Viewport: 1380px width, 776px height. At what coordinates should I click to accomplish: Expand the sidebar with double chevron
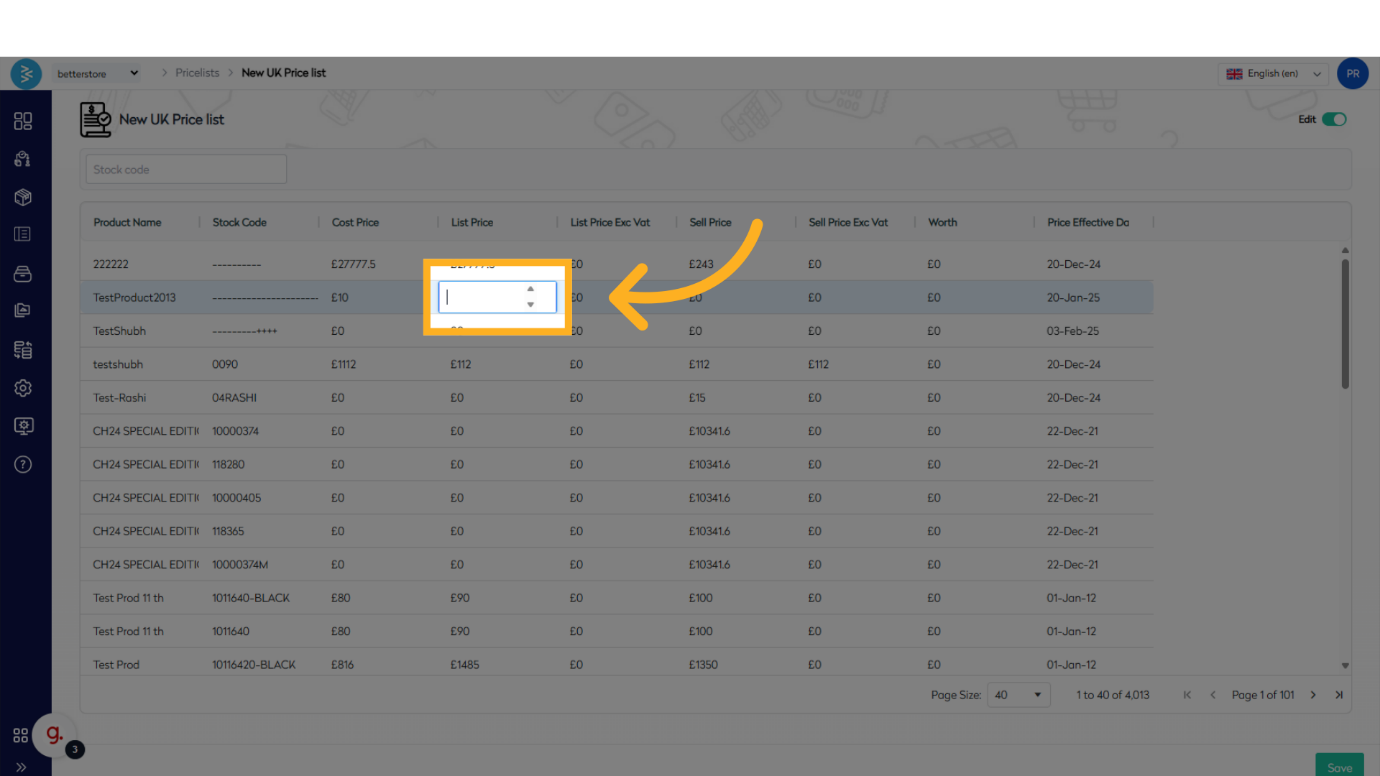click(21, 767)
